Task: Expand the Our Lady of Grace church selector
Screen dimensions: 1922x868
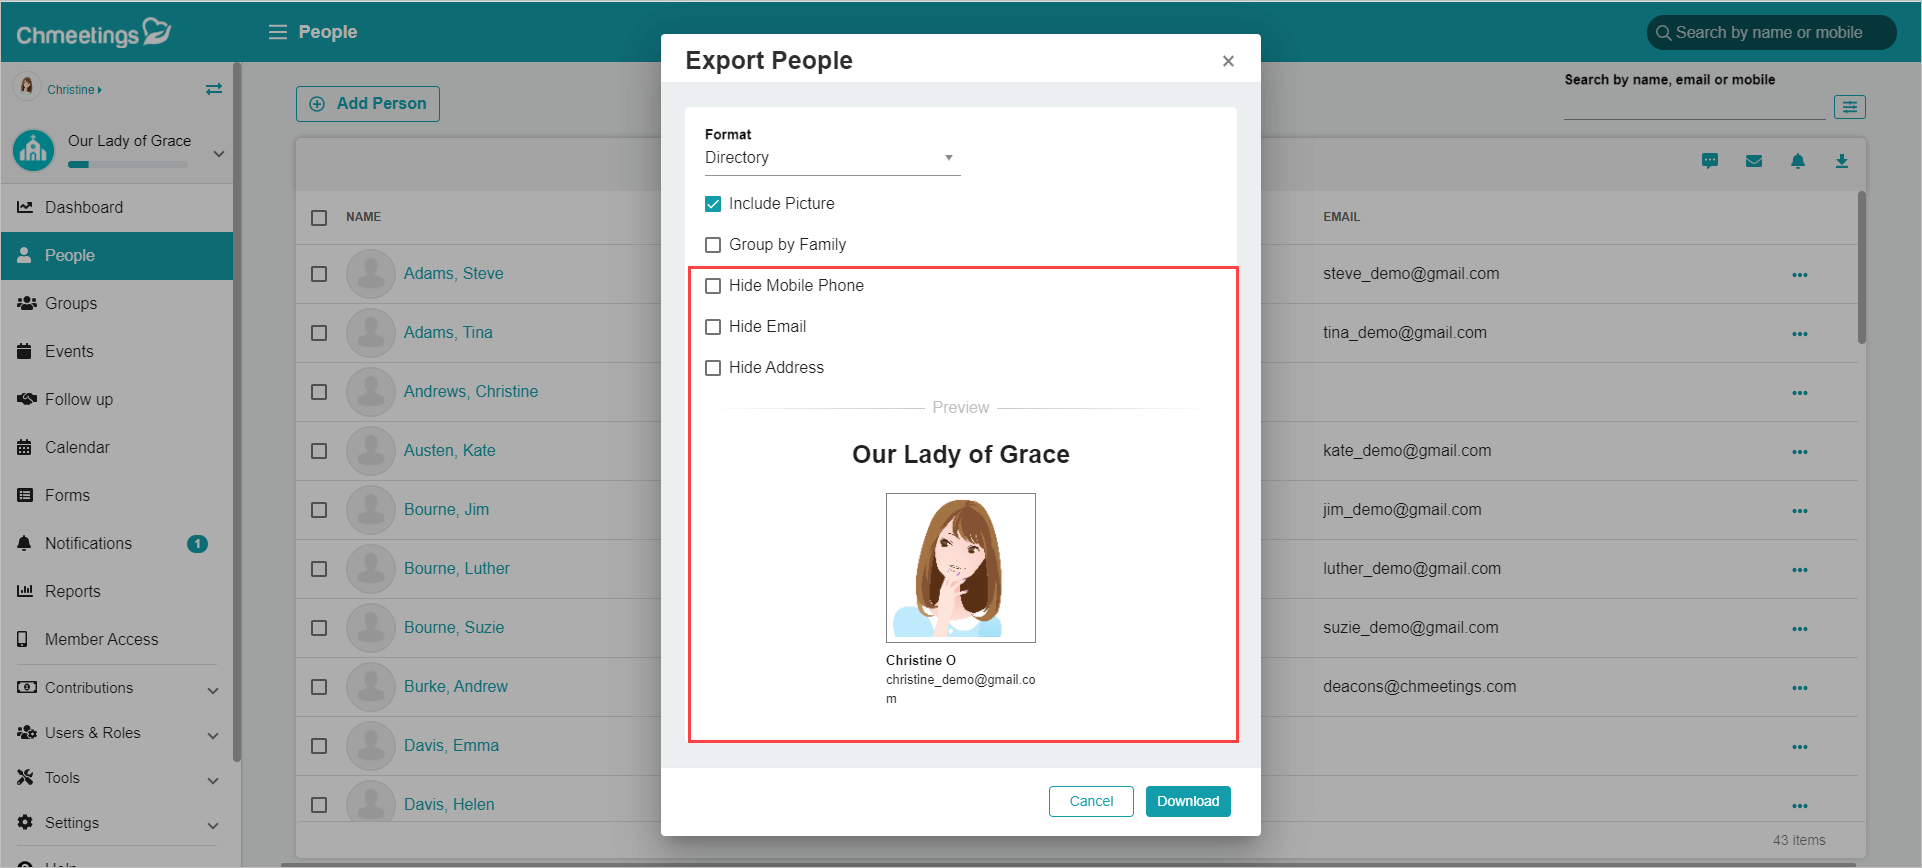Action: [219, 154]
